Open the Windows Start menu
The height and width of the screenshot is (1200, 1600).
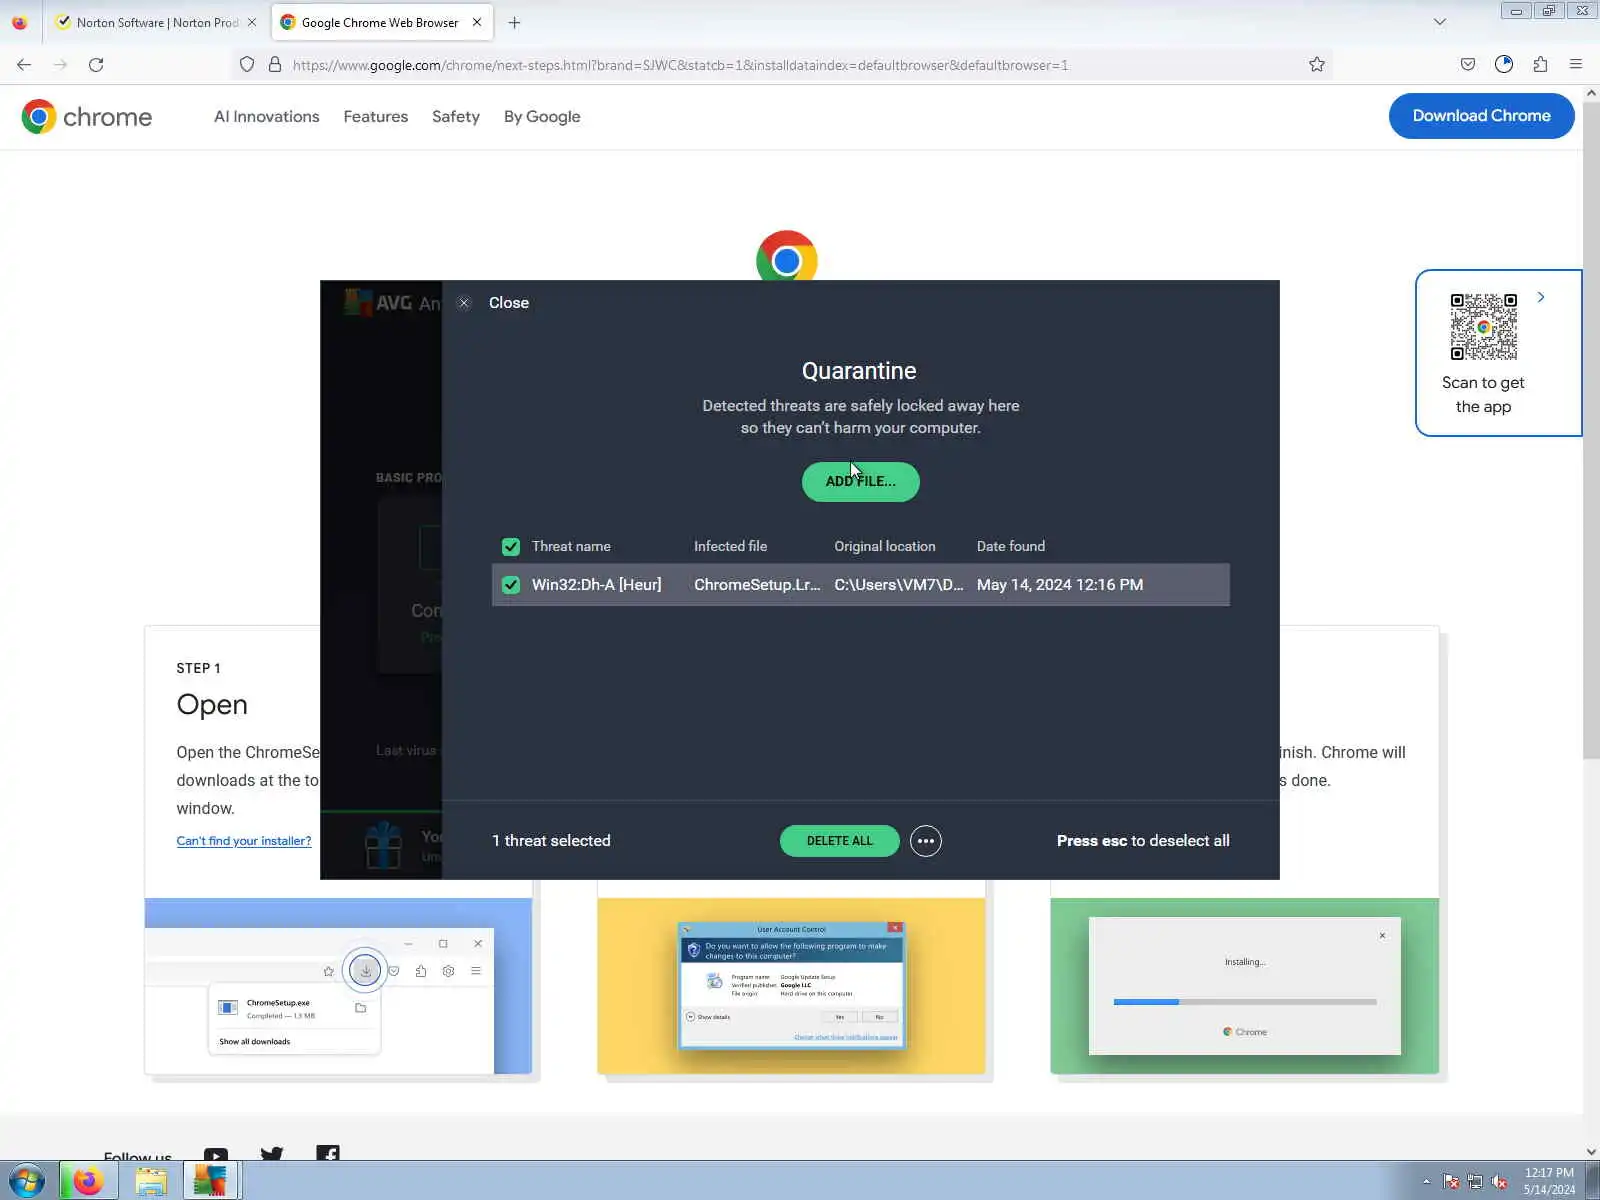pyautogui.click(x=26, y=1181)
